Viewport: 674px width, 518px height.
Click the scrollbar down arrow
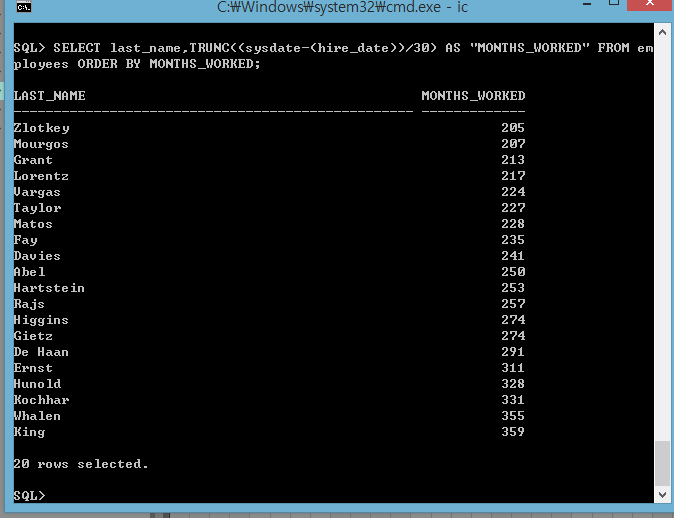[x=662, y=494]
